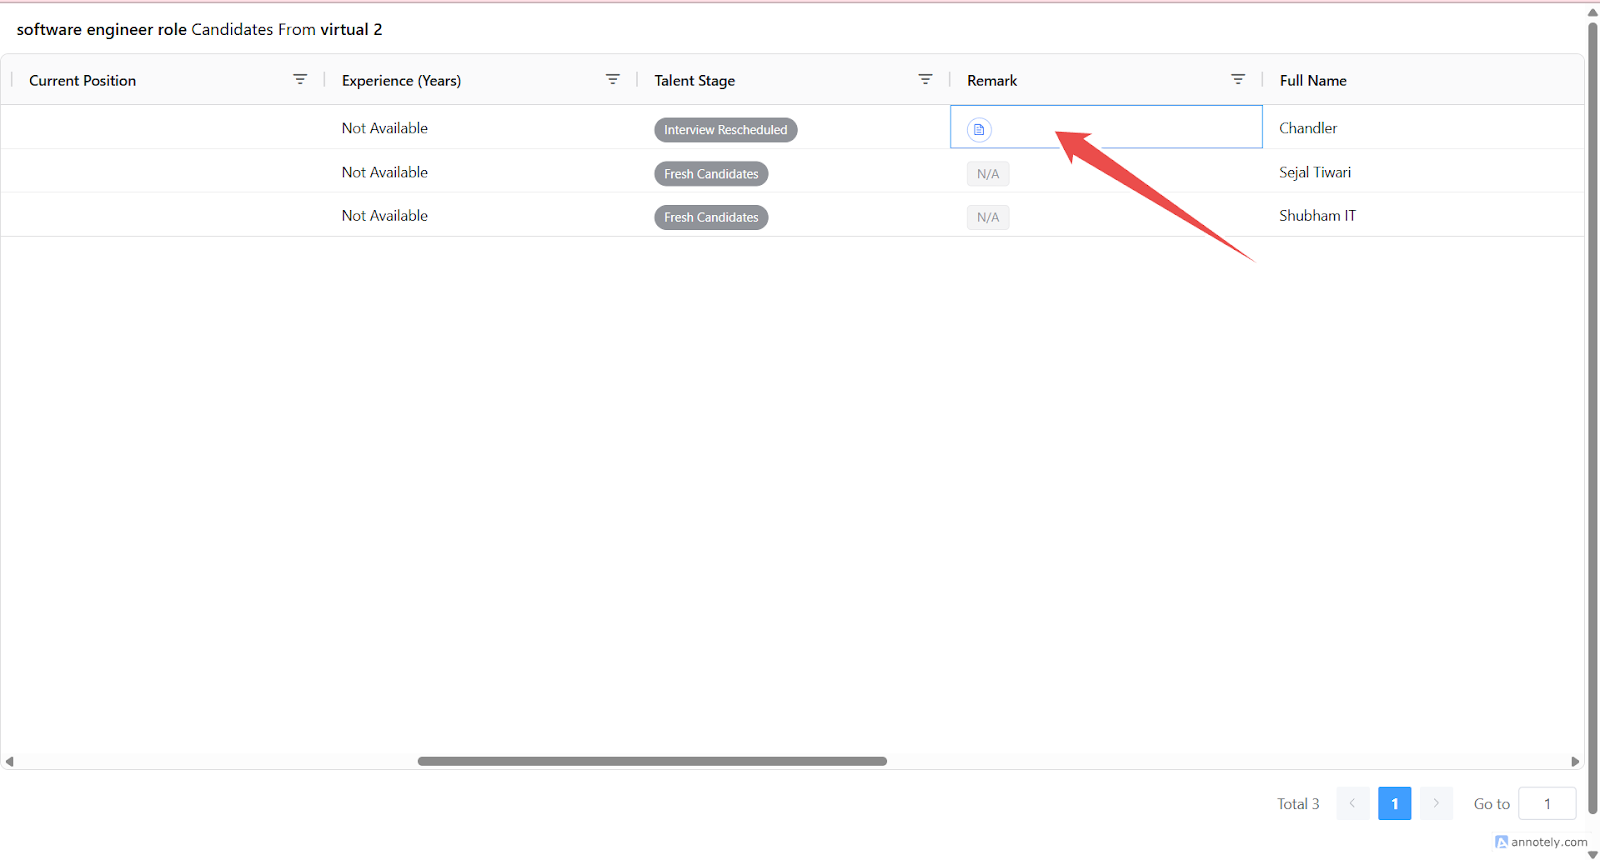Sort by the Current Position column header
This screenshot has height=860, width=1600.
82,80
